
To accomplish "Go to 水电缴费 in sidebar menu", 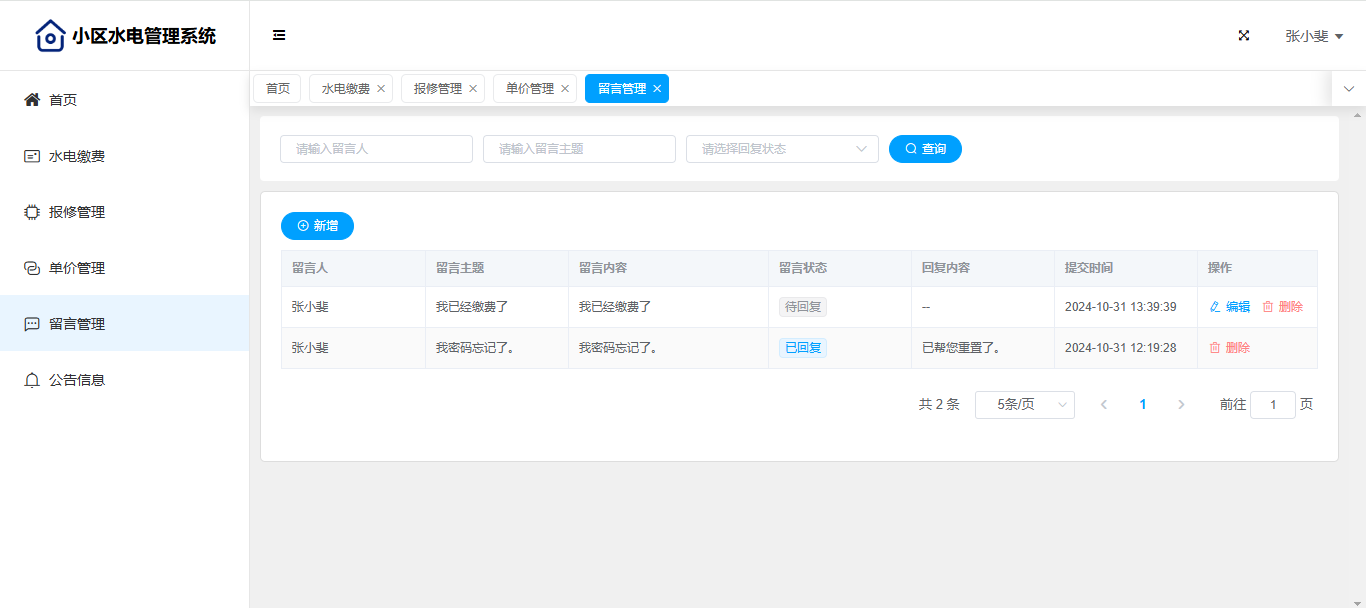I will tap(77, 156).
